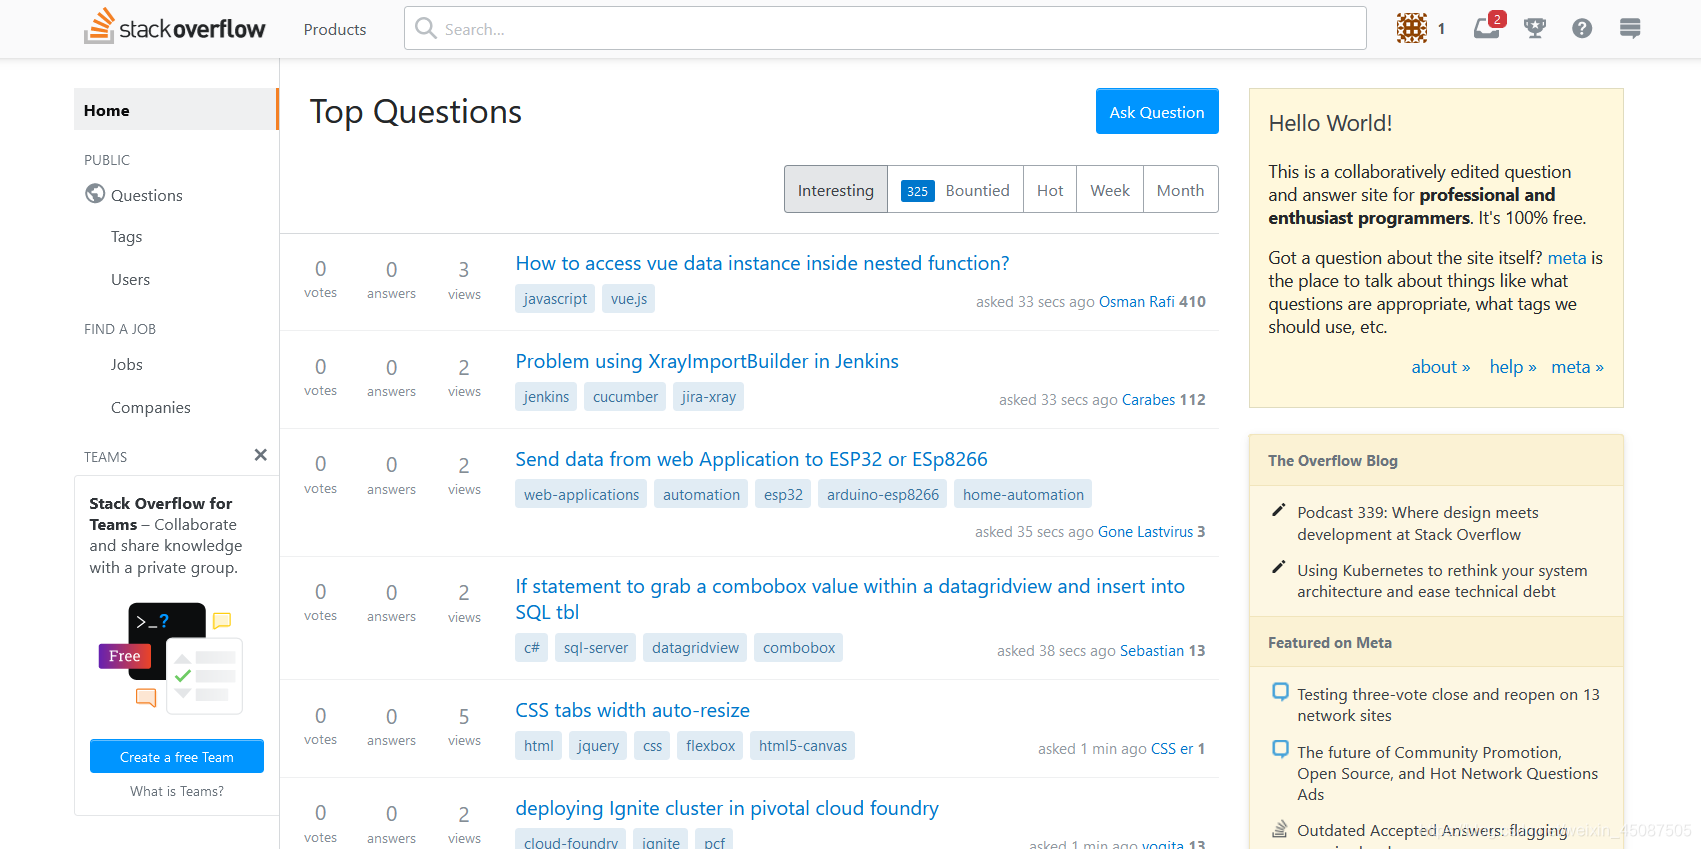
Task: Switch to the Hot tab
Action: [x=1050, y=190]
